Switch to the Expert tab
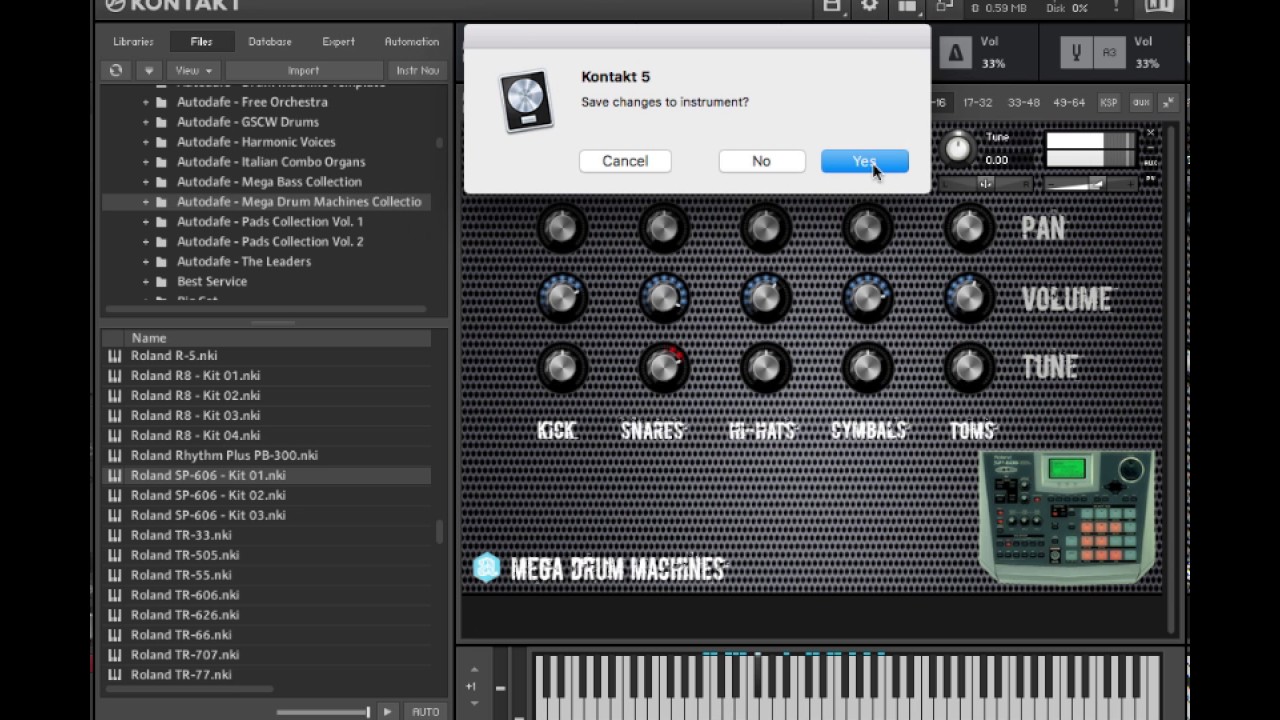Viewport: 1280px width, 720px height. [338, 42]
